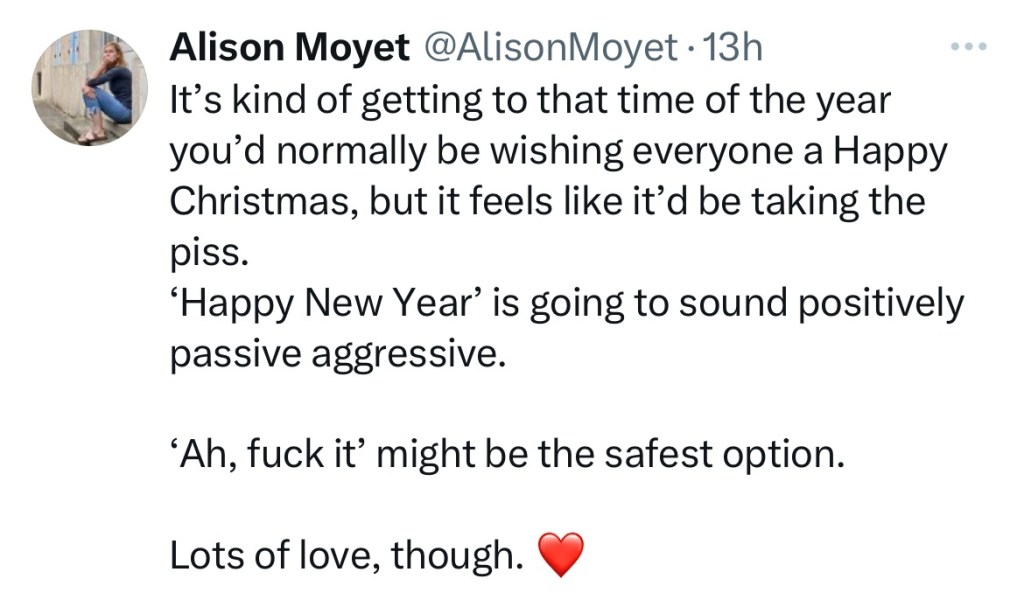Click the words "safest option."
The width and height of the screenshot is (1024, 593).
740,455
